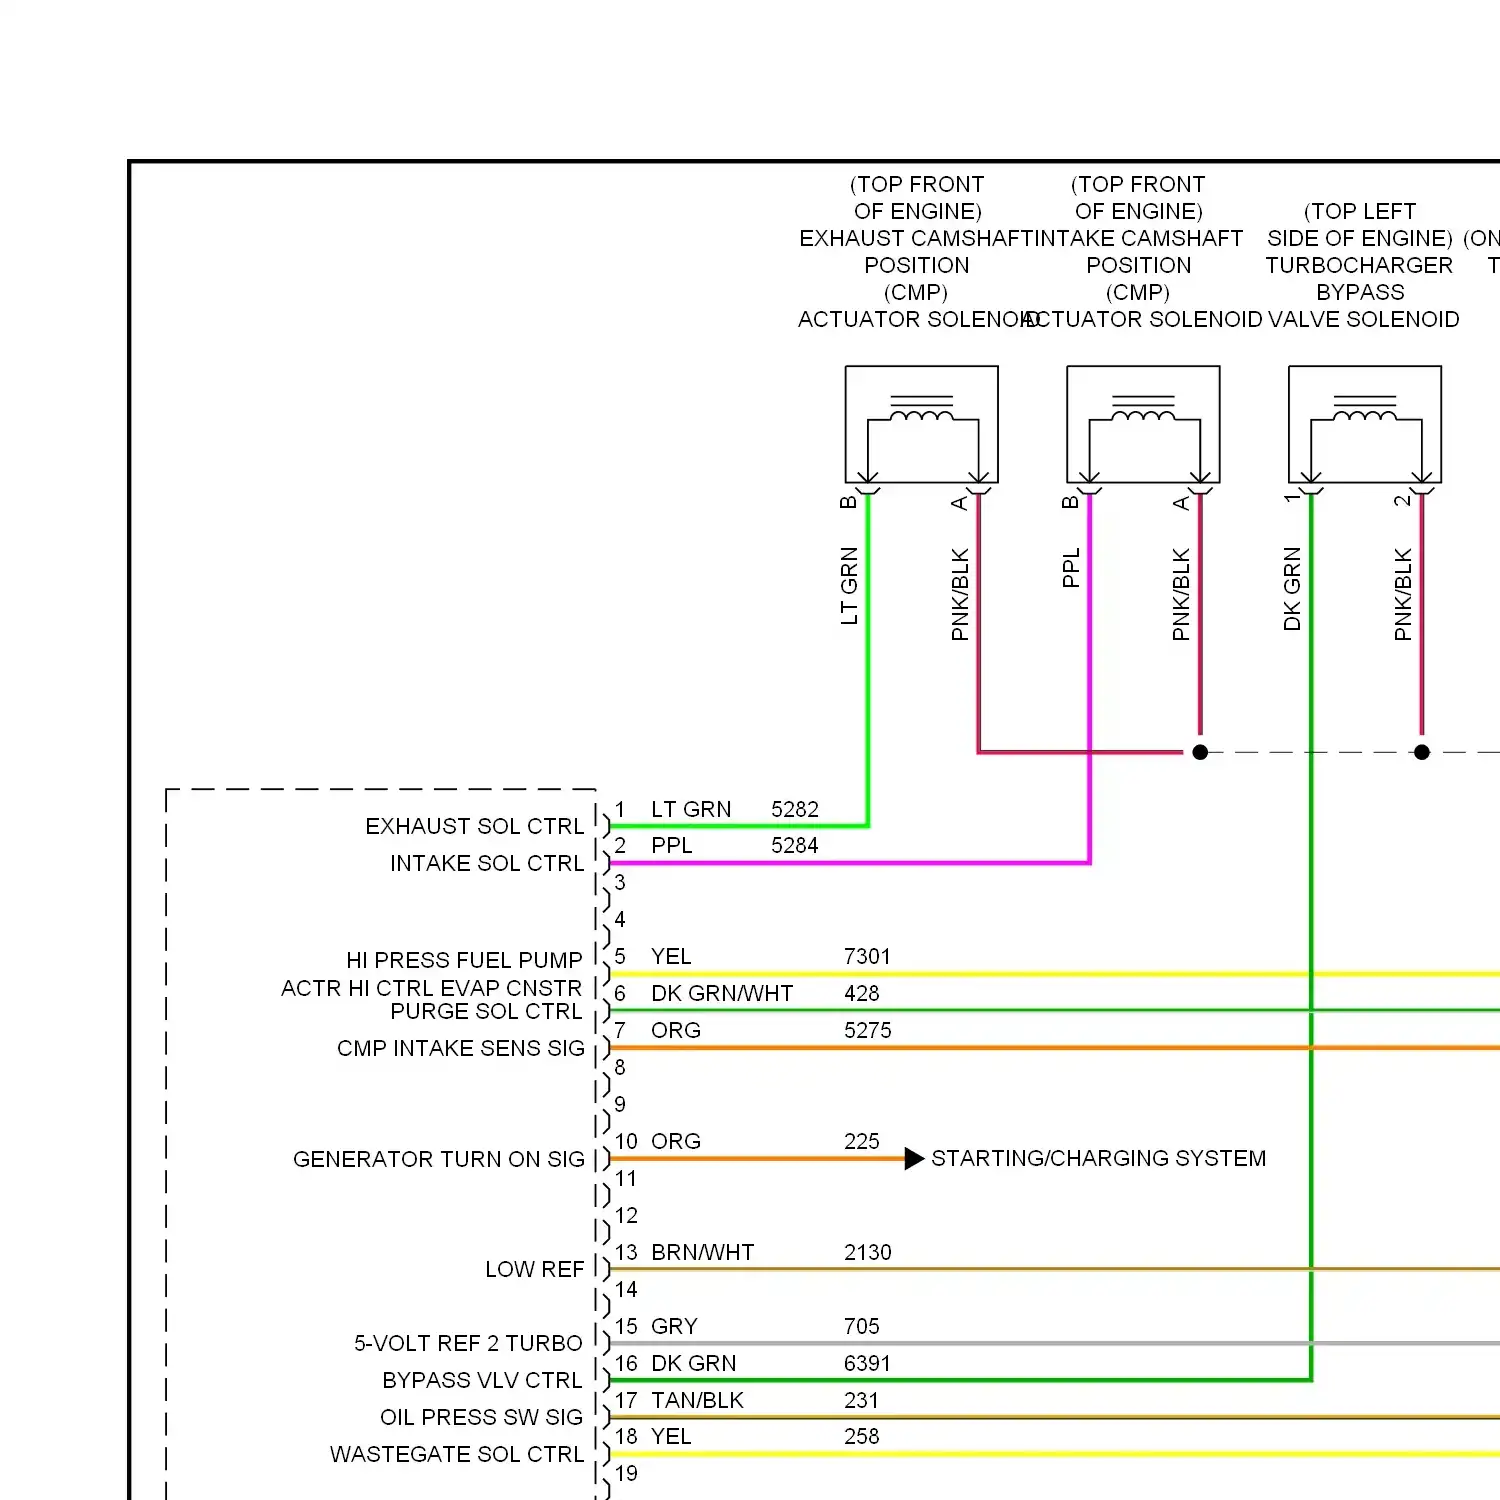Select the LOW REF label
This screenshot has height=1500, width=1500.
[x=534, y=1269]
